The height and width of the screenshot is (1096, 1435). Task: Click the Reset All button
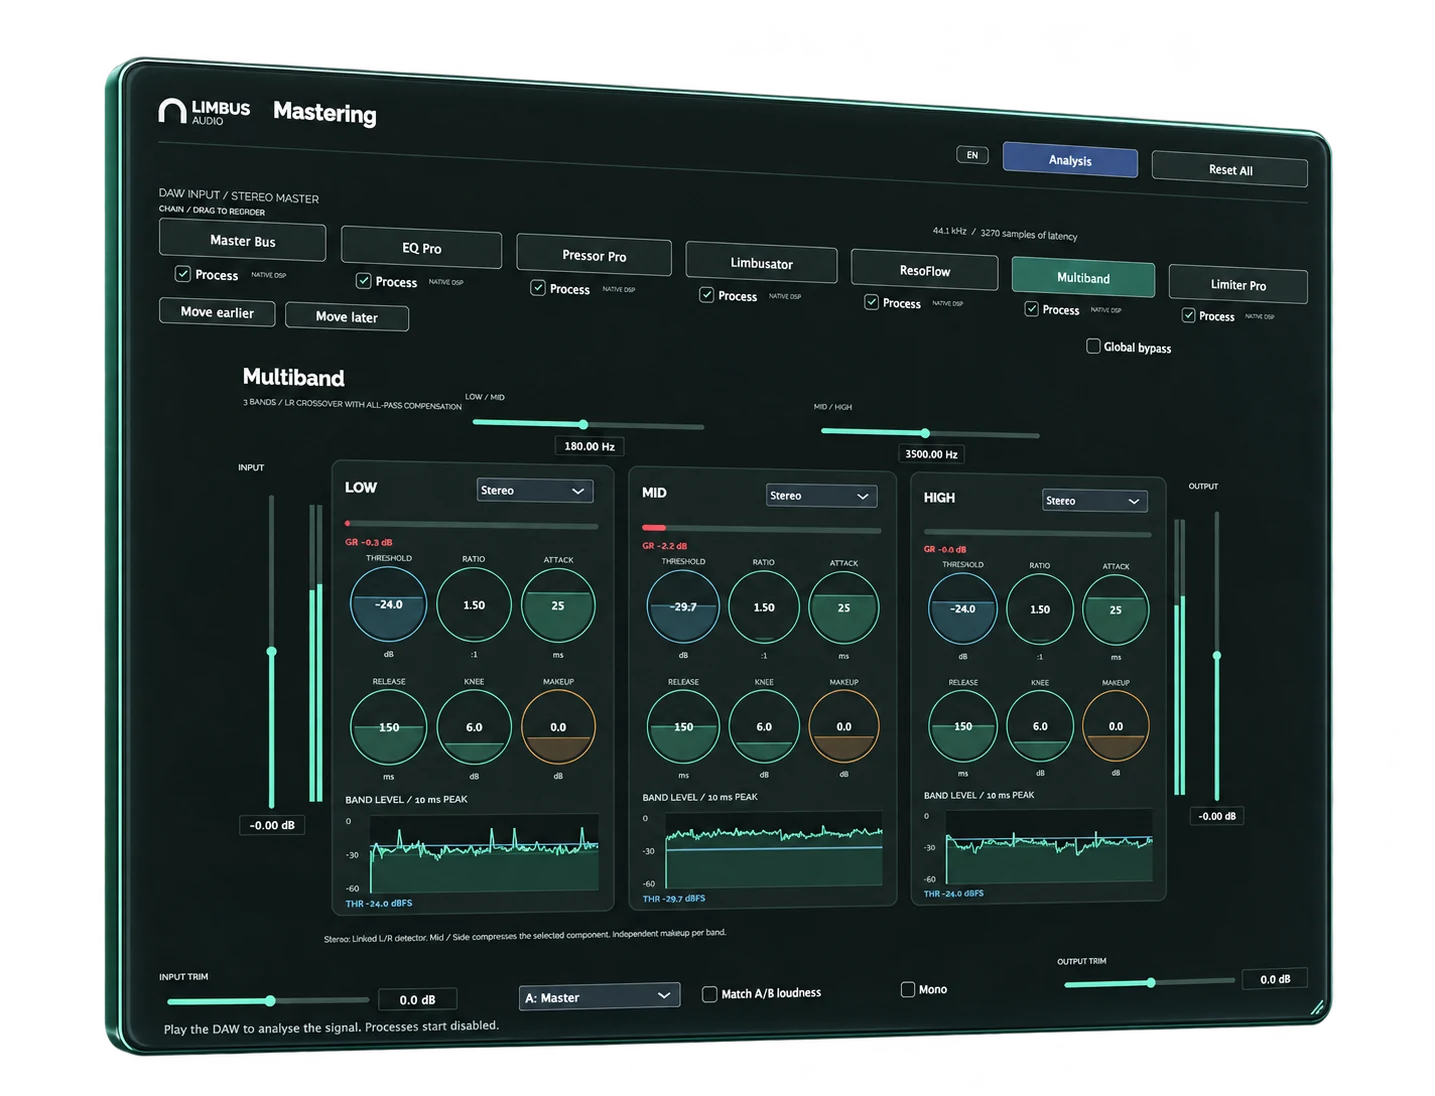[1230, 170]
